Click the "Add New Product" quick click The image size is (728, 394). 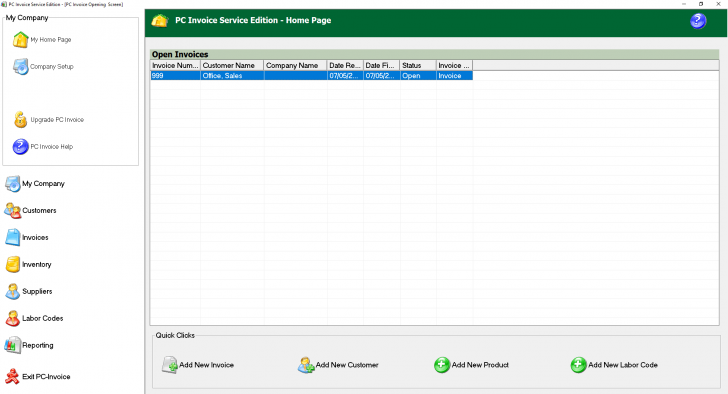tap(481, 365)
